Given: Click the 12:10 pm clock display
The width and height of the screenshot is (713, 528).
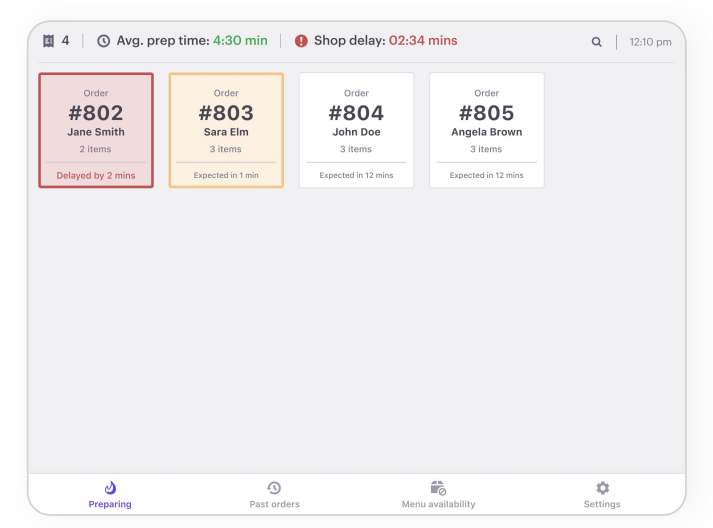Looking at the screenshot, I should [650, 42].
